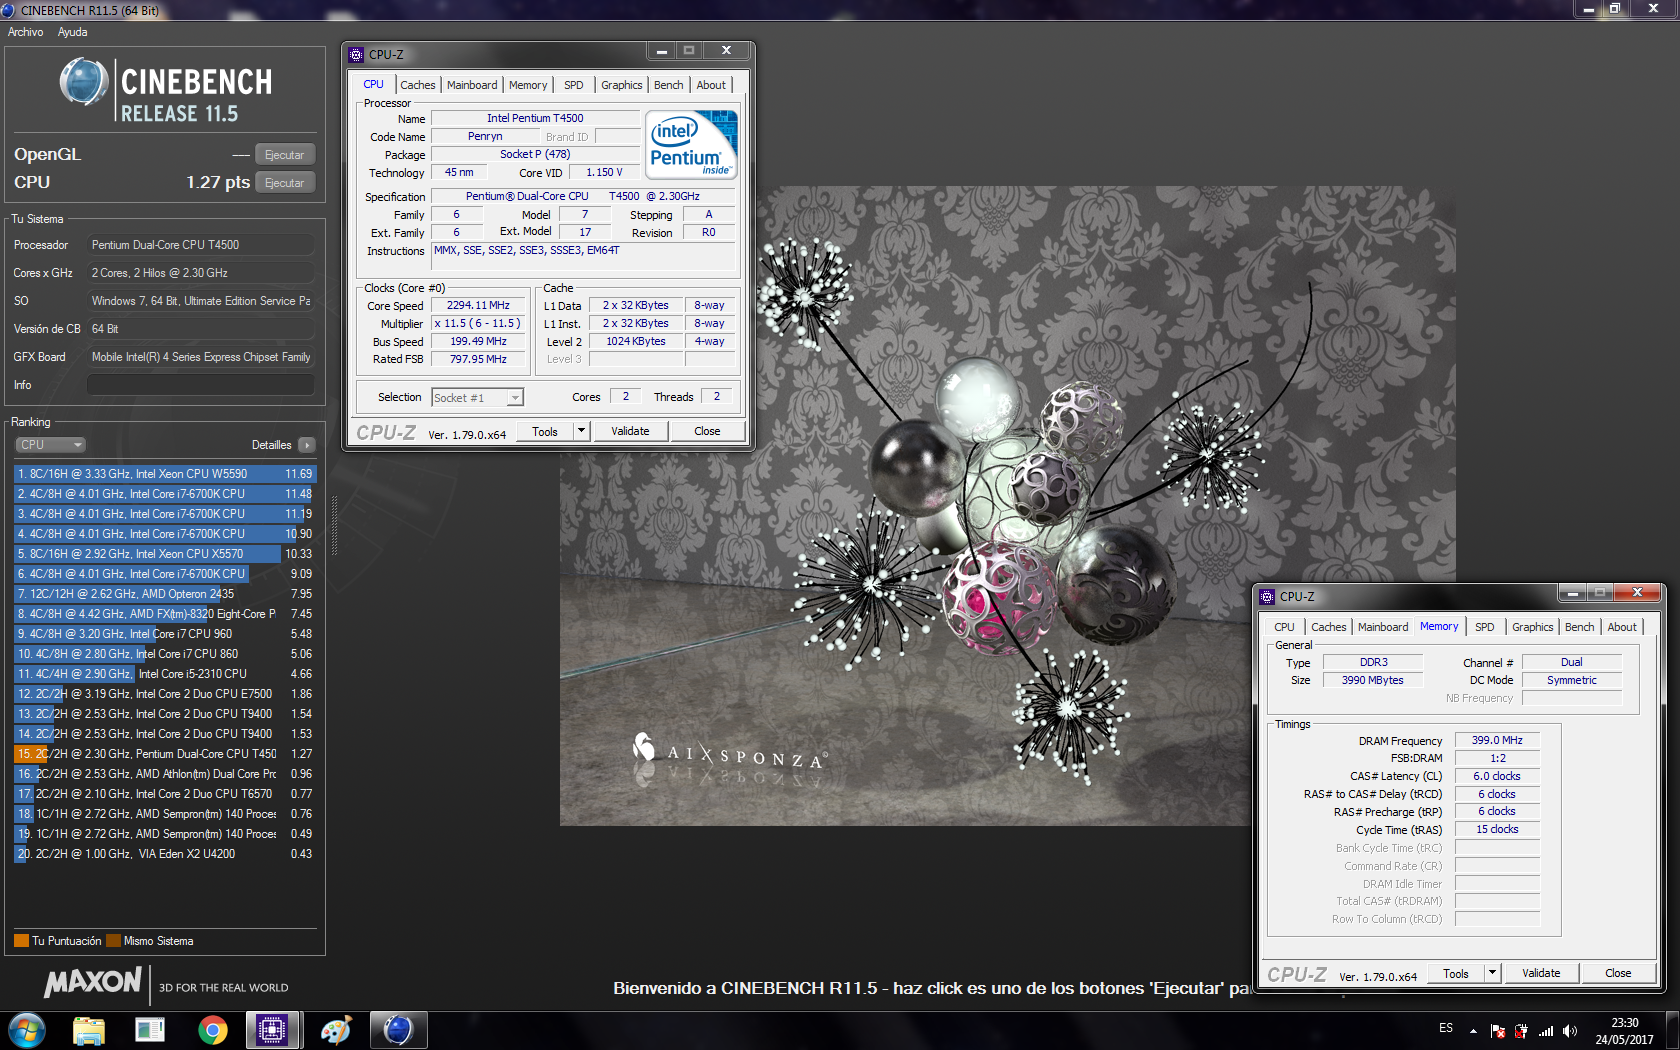Viewport: 1680px width, 1050px height.
Task: Expand Tools dropdown arrow in top CPU-Z window
Action: coord(582,432)
